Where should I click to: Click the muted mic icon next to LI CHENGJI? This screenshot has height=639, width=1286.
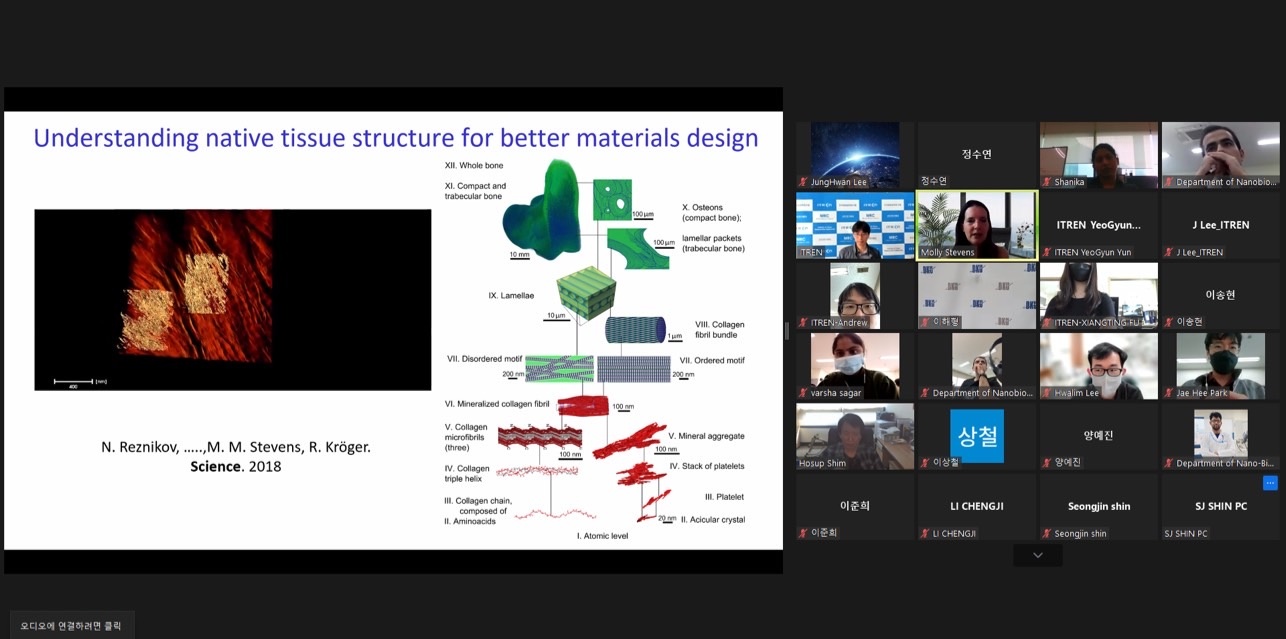pyautogui.click(x=925, y=533)
